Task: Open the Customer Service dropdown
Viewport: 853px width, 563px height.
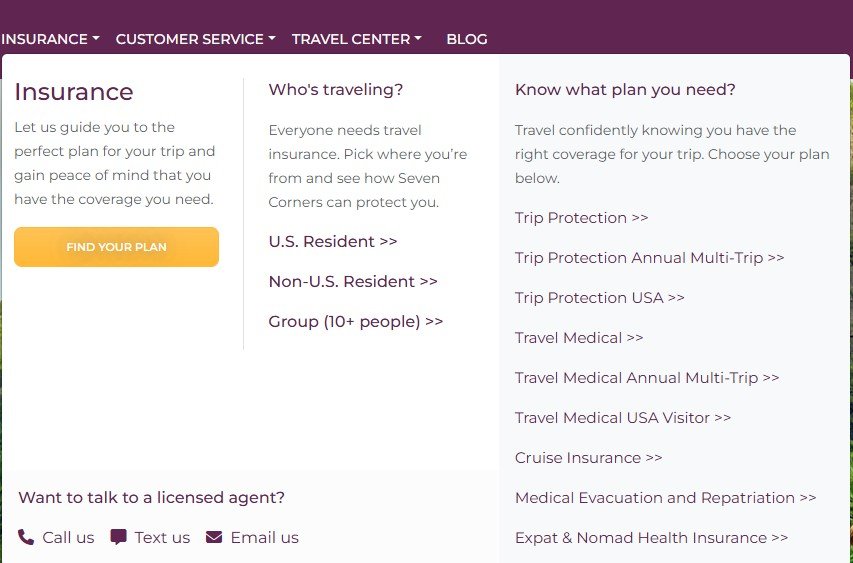Action: [195, 39]
